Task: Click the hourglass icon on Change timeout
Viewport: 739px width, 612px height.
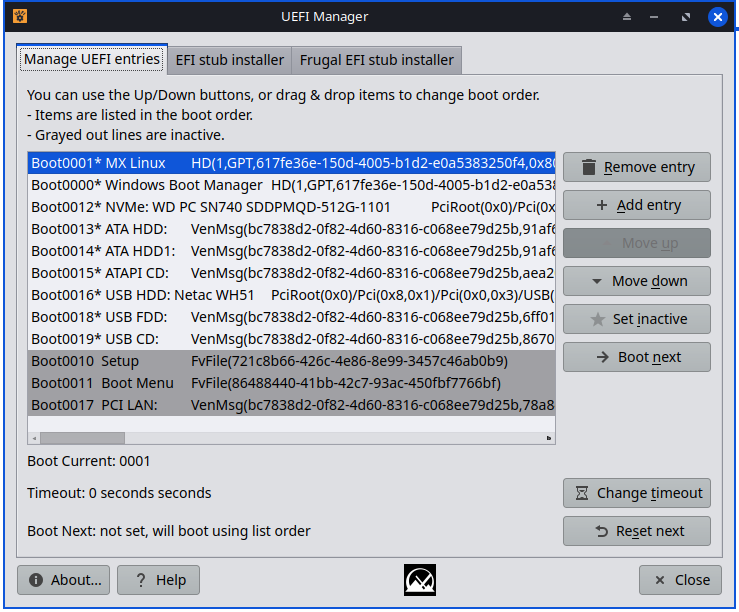Action: (582, 493)
